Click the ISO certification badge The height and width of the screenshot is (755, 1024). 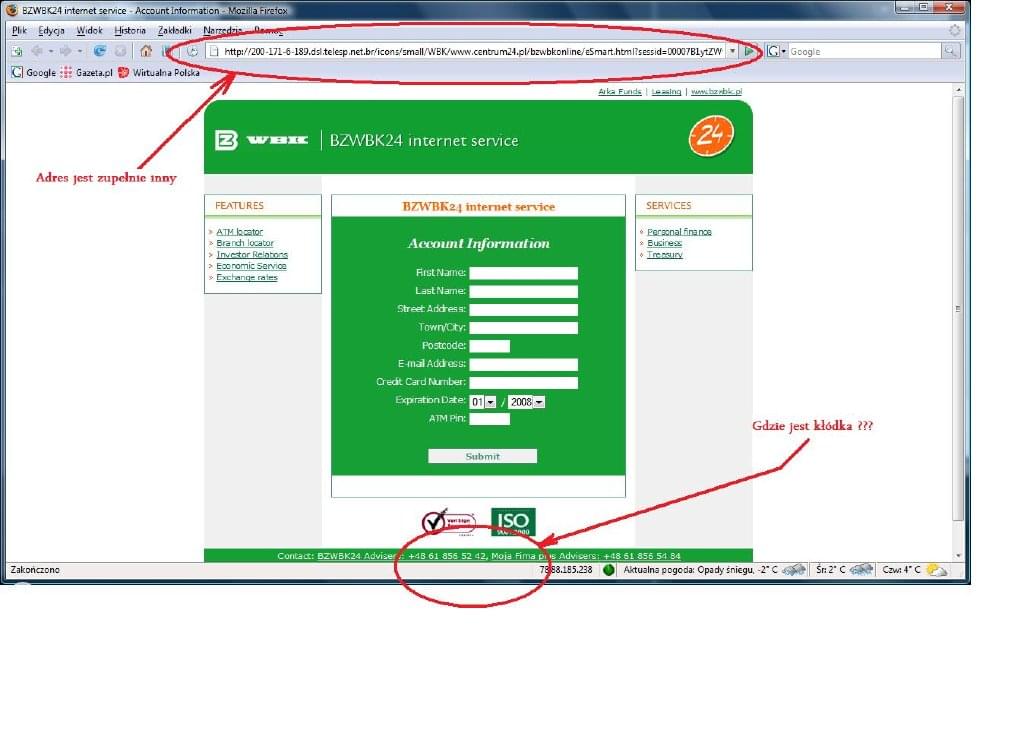coord(513,522)
